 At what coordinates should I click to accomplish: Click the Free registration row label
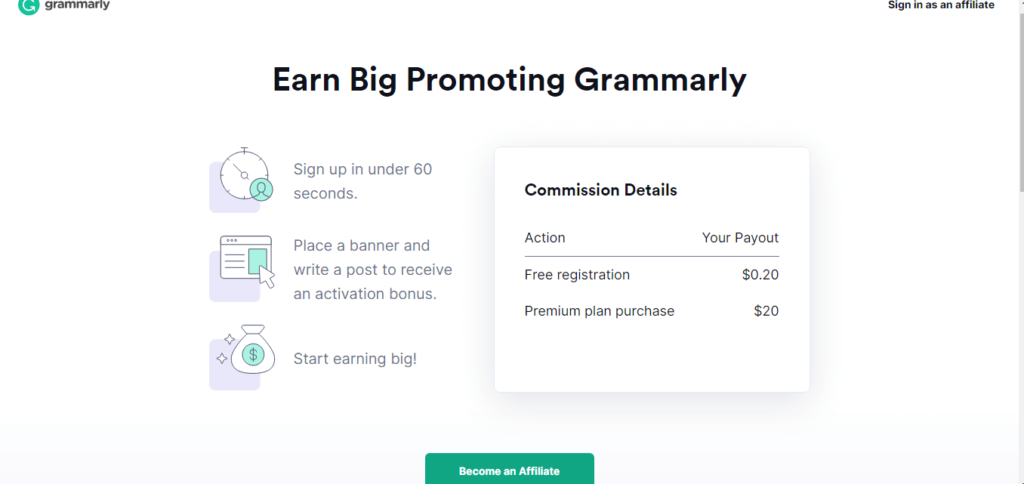[x=577, y=275]
